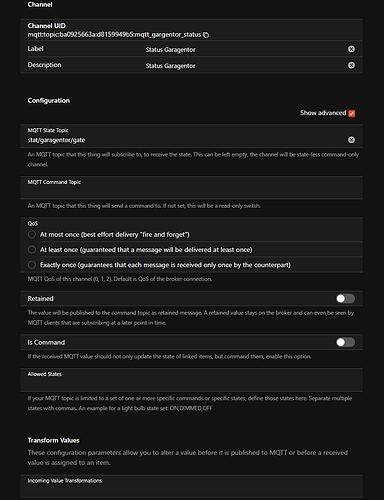Image resolution: width=384 pixels, height=500 pixels.
Task: Click the Show advanced label
Action: 323,113
